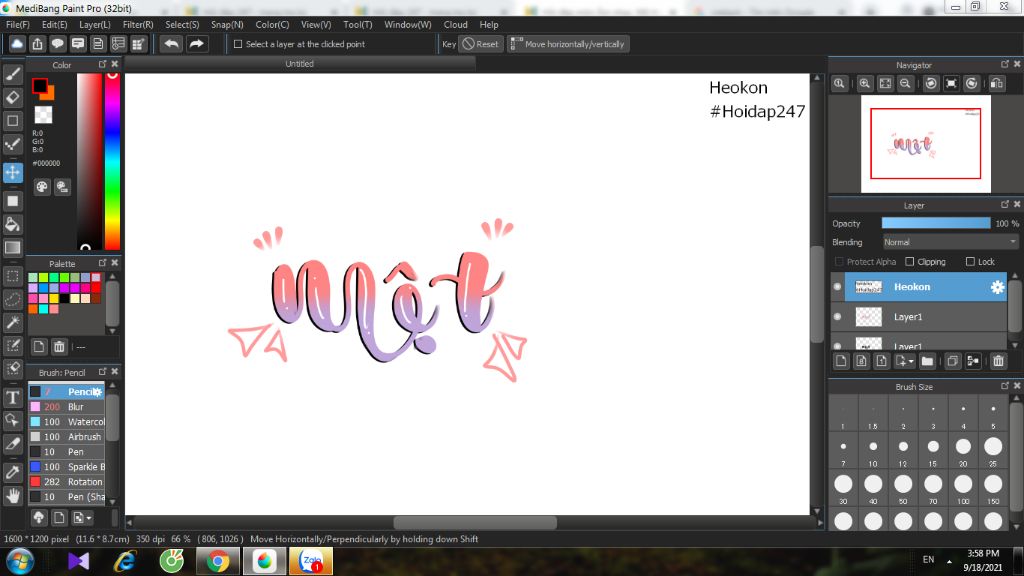The height and width of the screenshot is (576, 1024).
Task: Hide the Heokon layer
Action: tap(837, 287)
